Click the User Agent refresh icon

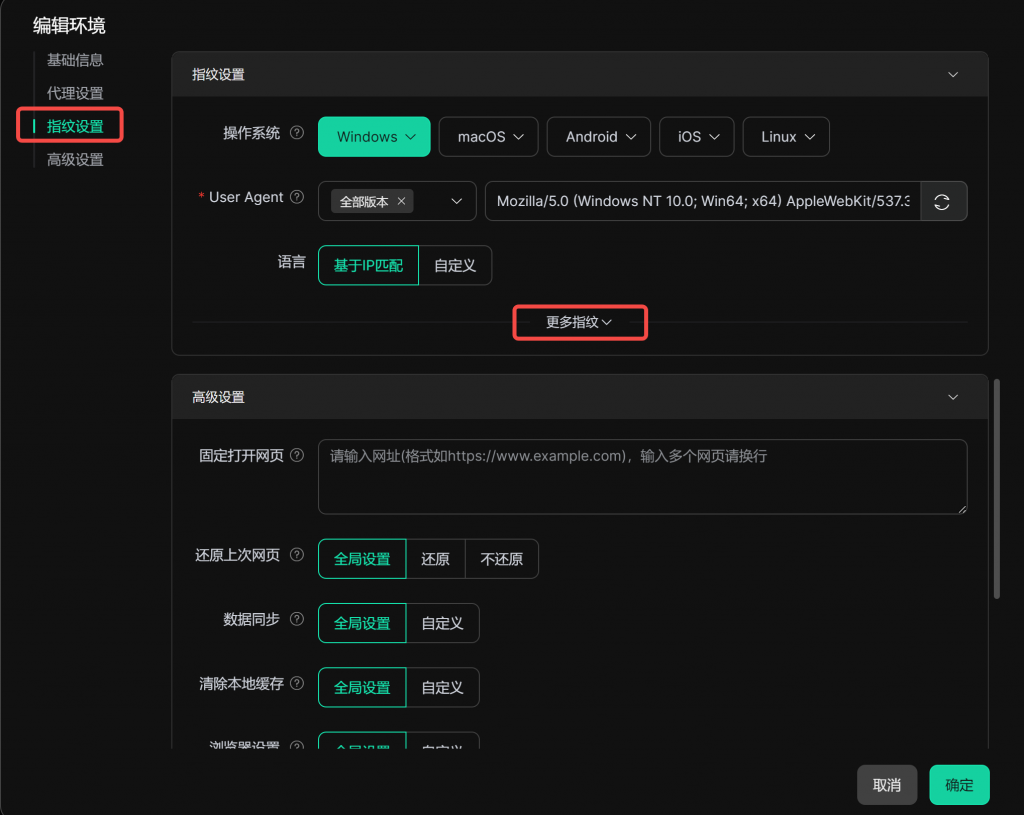pos(941,201)
